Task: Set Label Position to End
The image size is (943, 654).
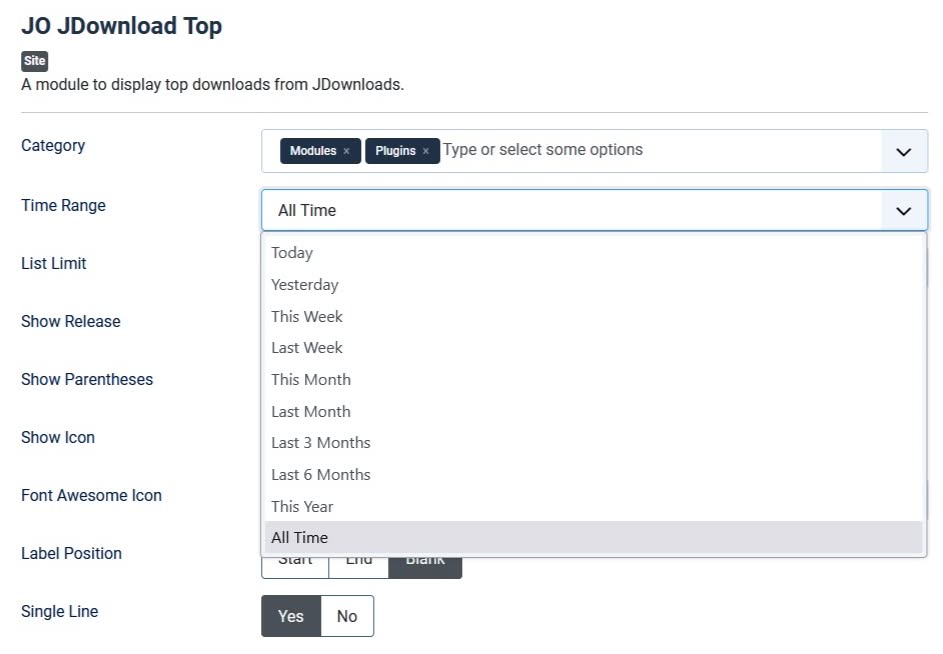Action: click(x=359, y=559)
